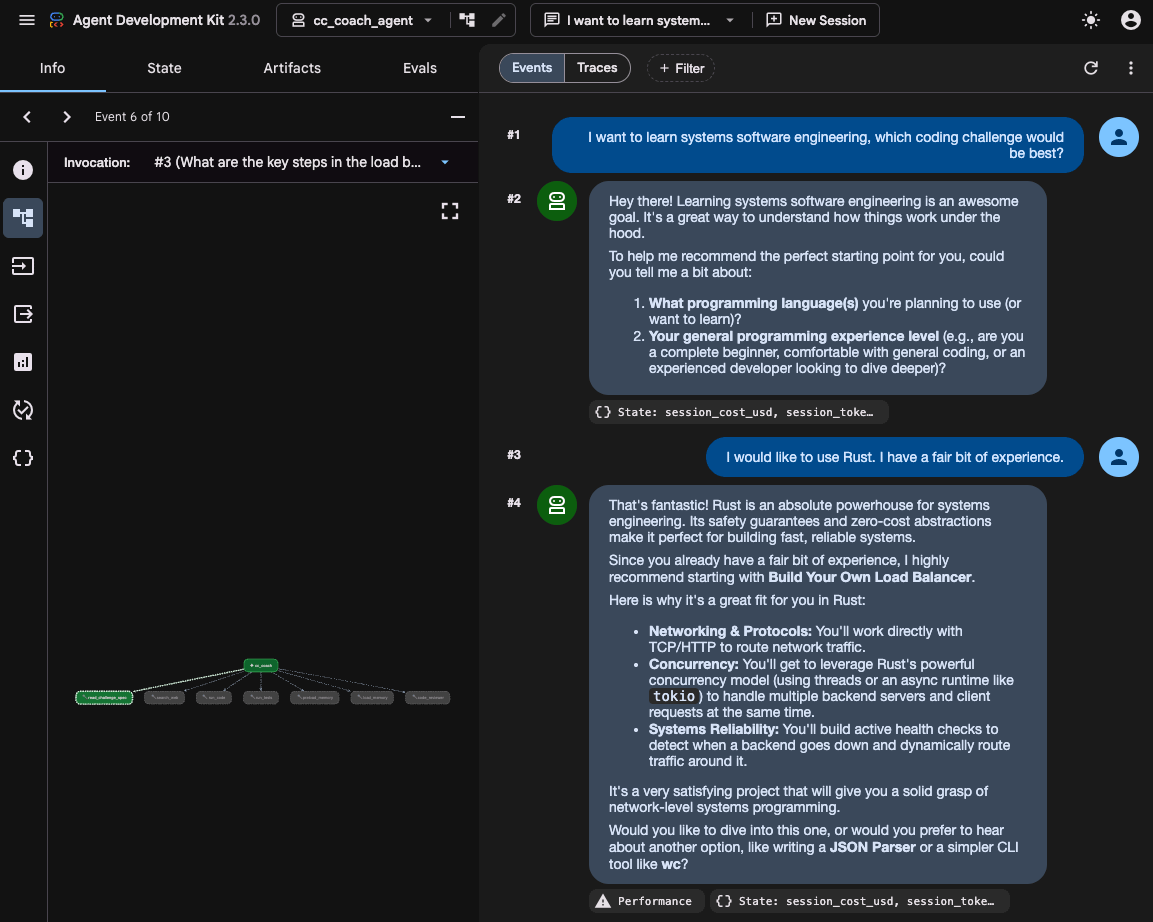Select the graph view sidebar icon
Screen dimensions: 1153x922
point(23,218)
